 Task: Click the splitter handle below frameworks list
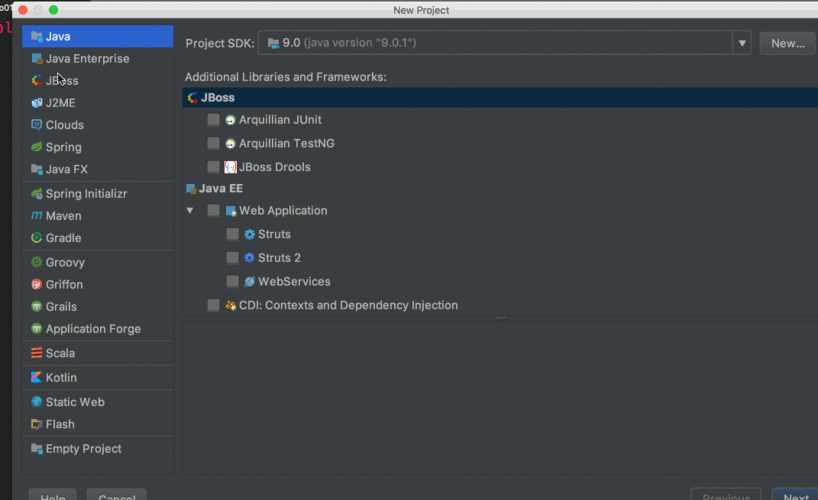click(x=501, y=318)
